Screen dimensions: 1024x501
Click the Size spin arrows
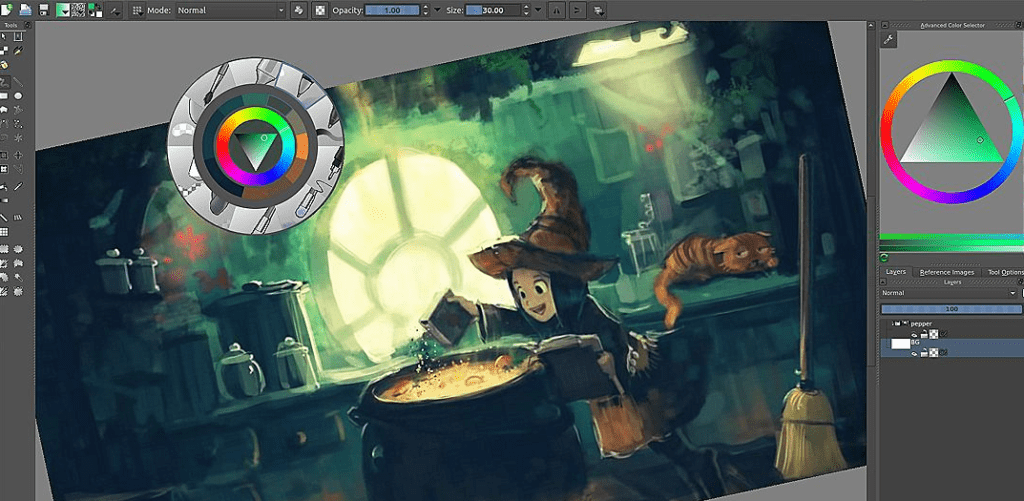526,10
